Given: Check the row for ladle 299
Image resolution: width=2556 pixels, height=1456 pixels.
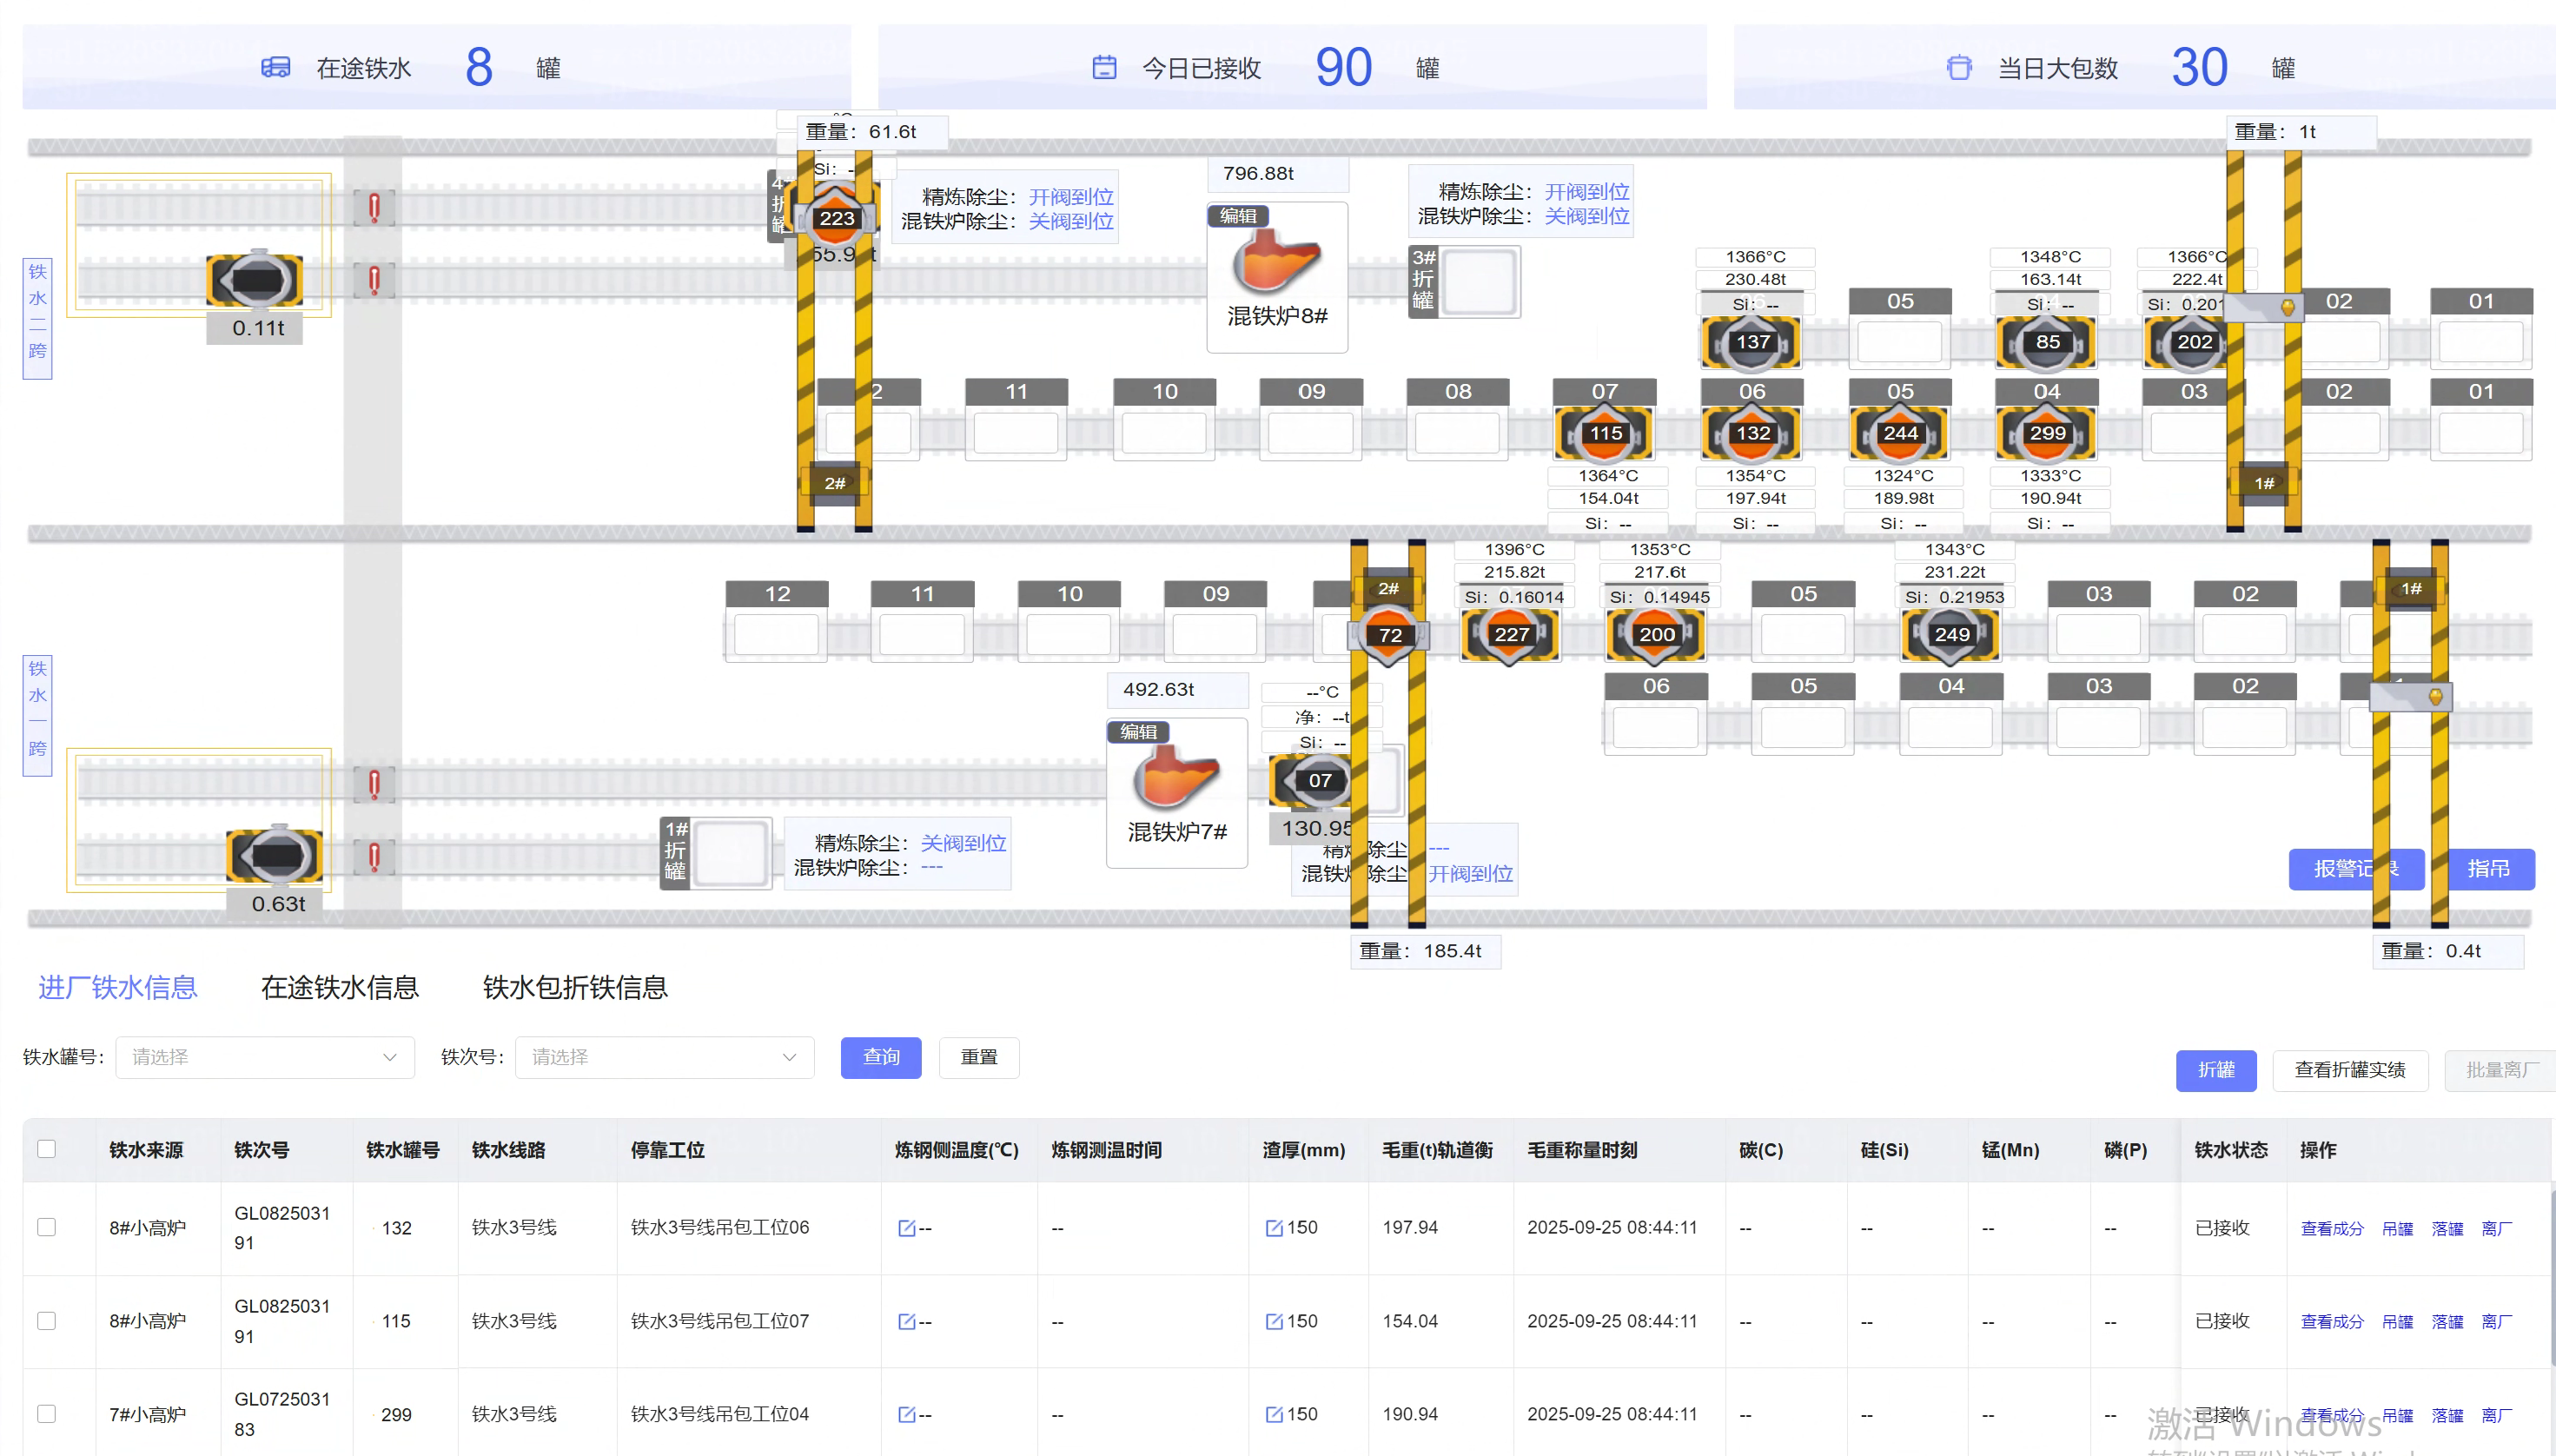Looking at the screenshot, I should click(x=46, y=1414).
